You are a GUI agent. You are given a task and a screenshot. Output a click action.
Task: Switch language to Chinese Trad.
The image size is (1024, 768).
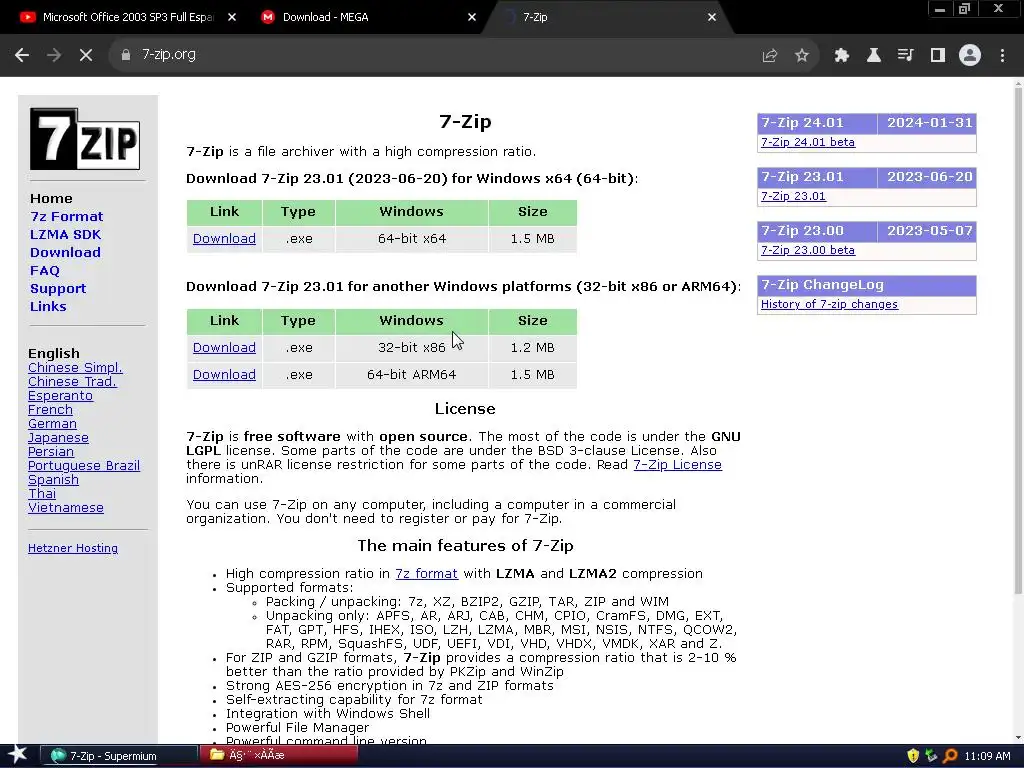pos(72,381)
